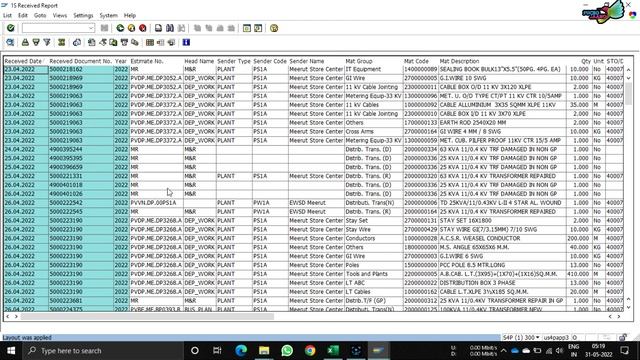Viewport: 640px width, 360px height.
Task: Click "DISTRIBUTION BOX 3 PHASE" cell
Action: click(502, 283)
